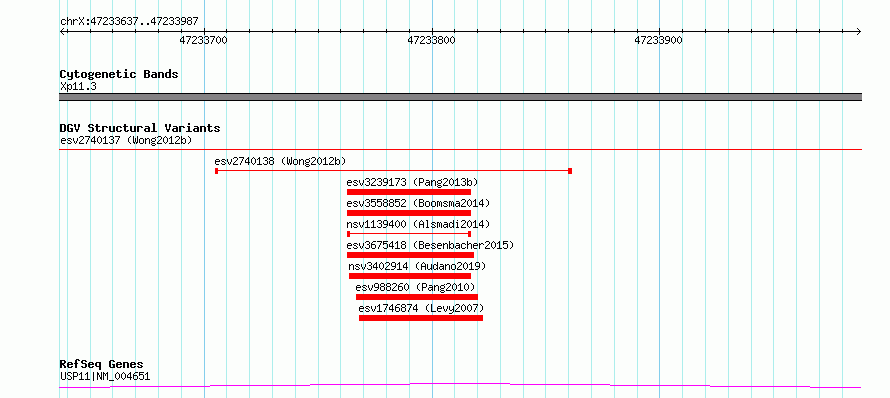Viewport: 890px width, 398px height.
Task: Select the esv3239173 (Pang2013b) variant bar
Action: (x=409, y=192)
